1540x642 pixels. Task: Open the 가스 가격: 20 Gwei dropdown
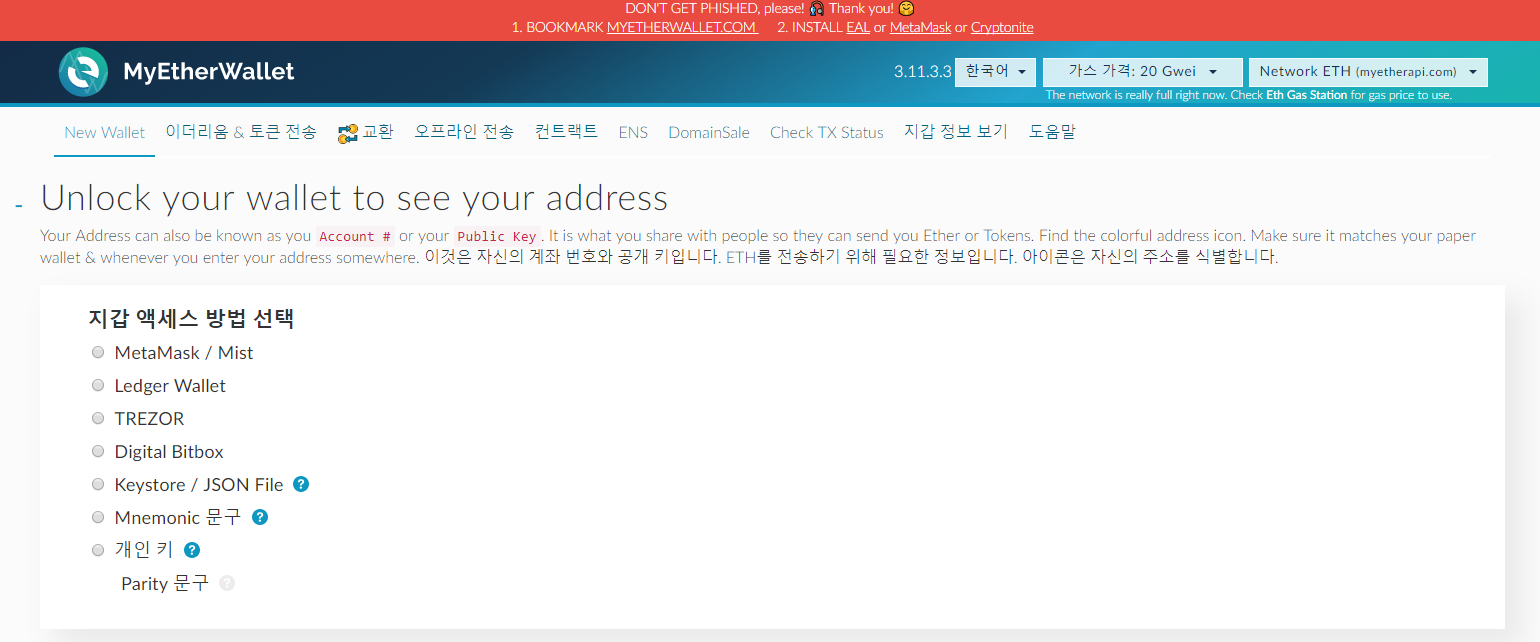point(1142,72)
